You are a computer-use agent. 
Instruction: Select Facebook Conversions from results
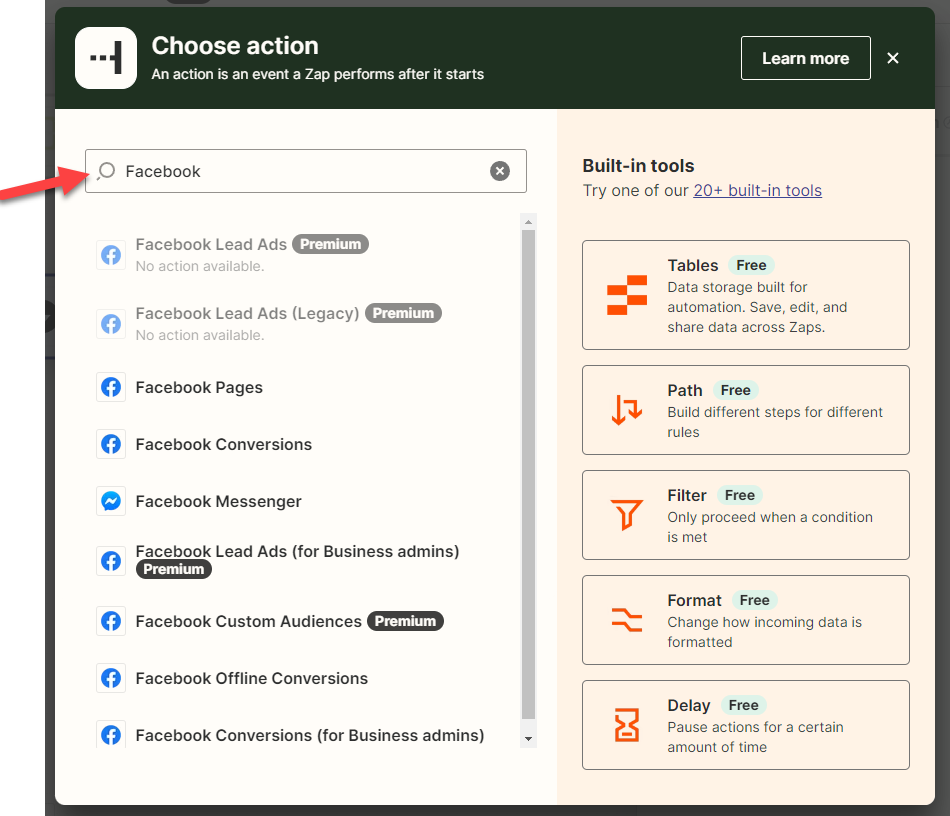click(x=224, y=444)
